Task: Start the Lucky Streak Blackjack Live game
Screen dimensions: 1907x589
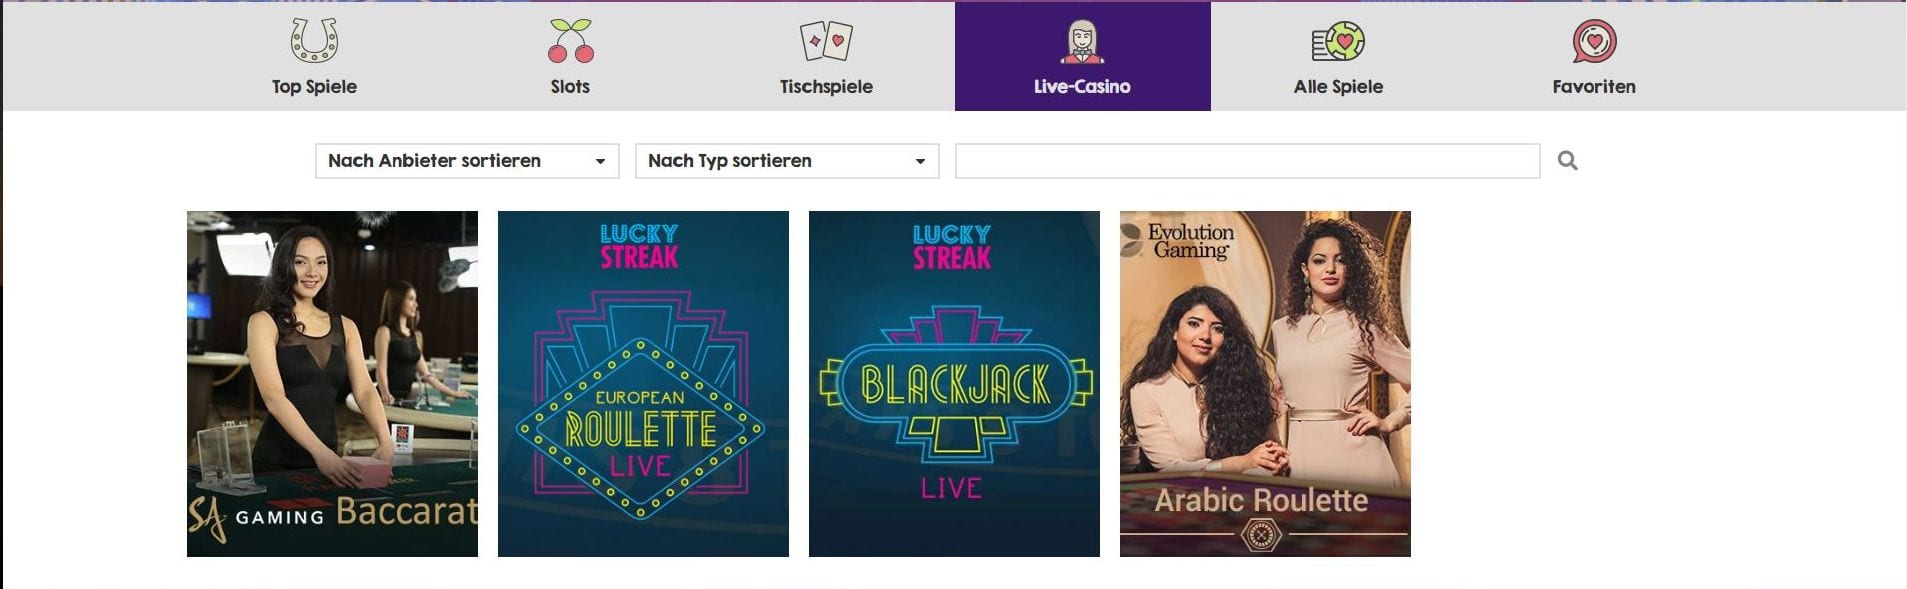Action: (954, 384)
